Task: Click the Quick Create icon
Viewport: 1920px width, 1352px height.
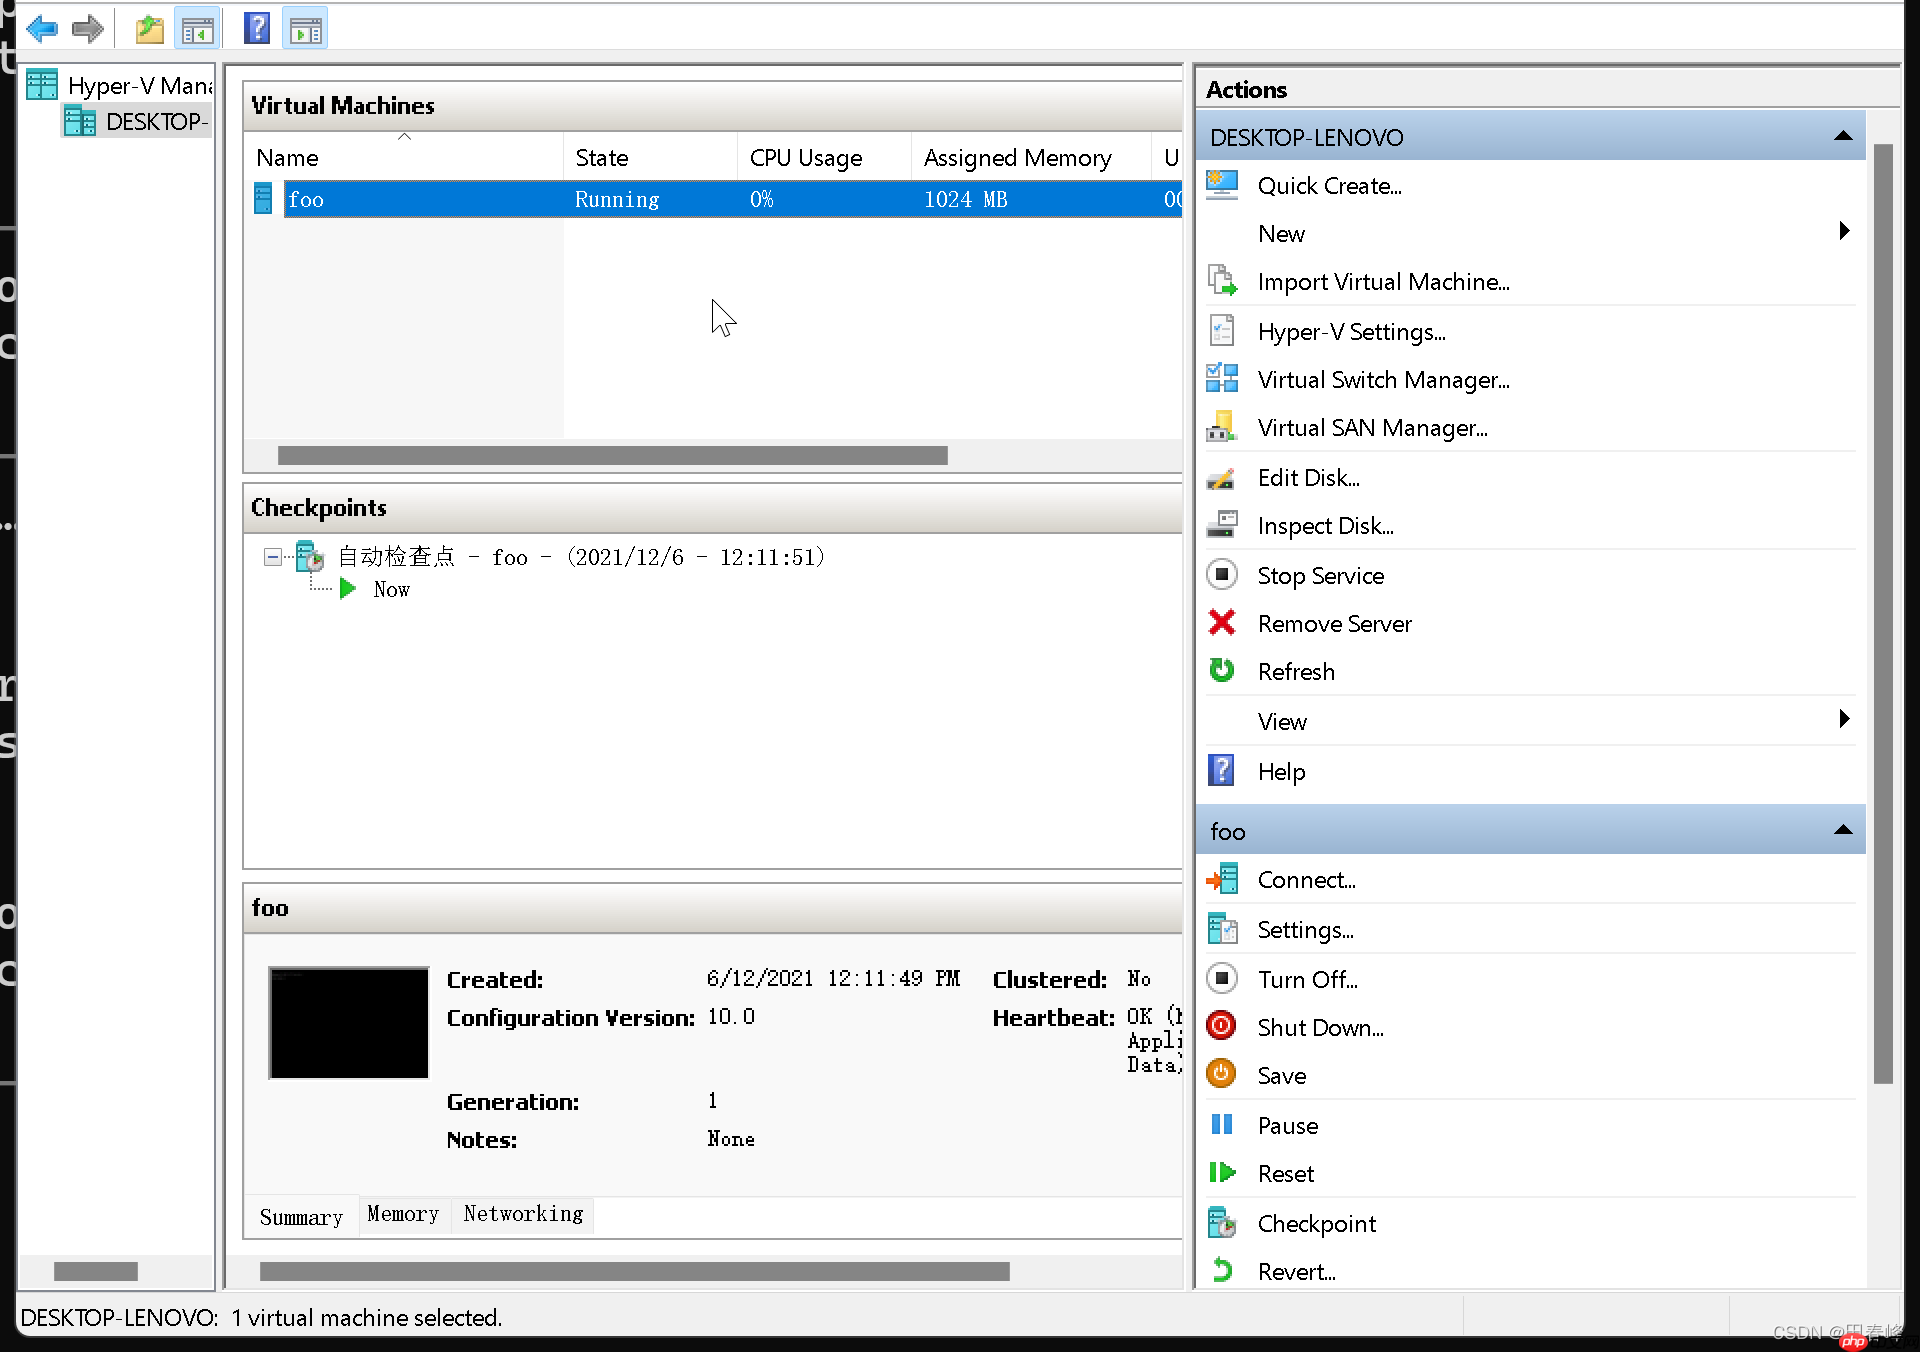Action: (x=1222, y=185)
